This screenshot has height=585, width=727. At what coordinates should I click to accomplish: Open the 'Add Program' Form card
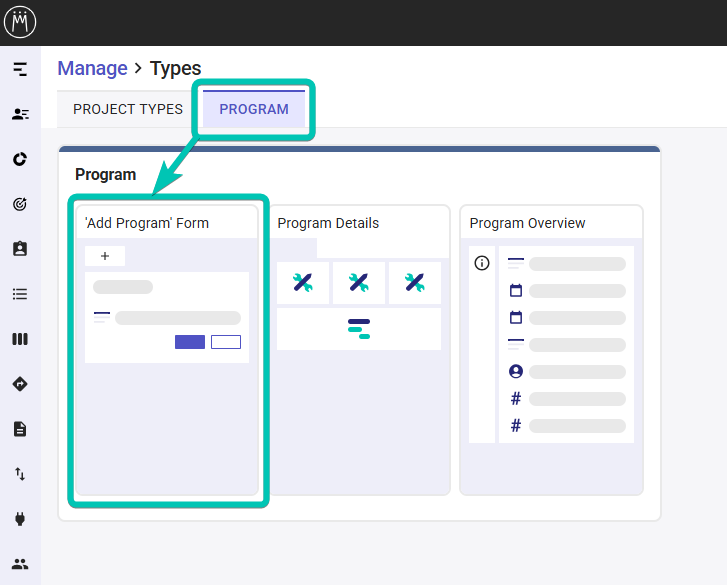pos(167,350)
